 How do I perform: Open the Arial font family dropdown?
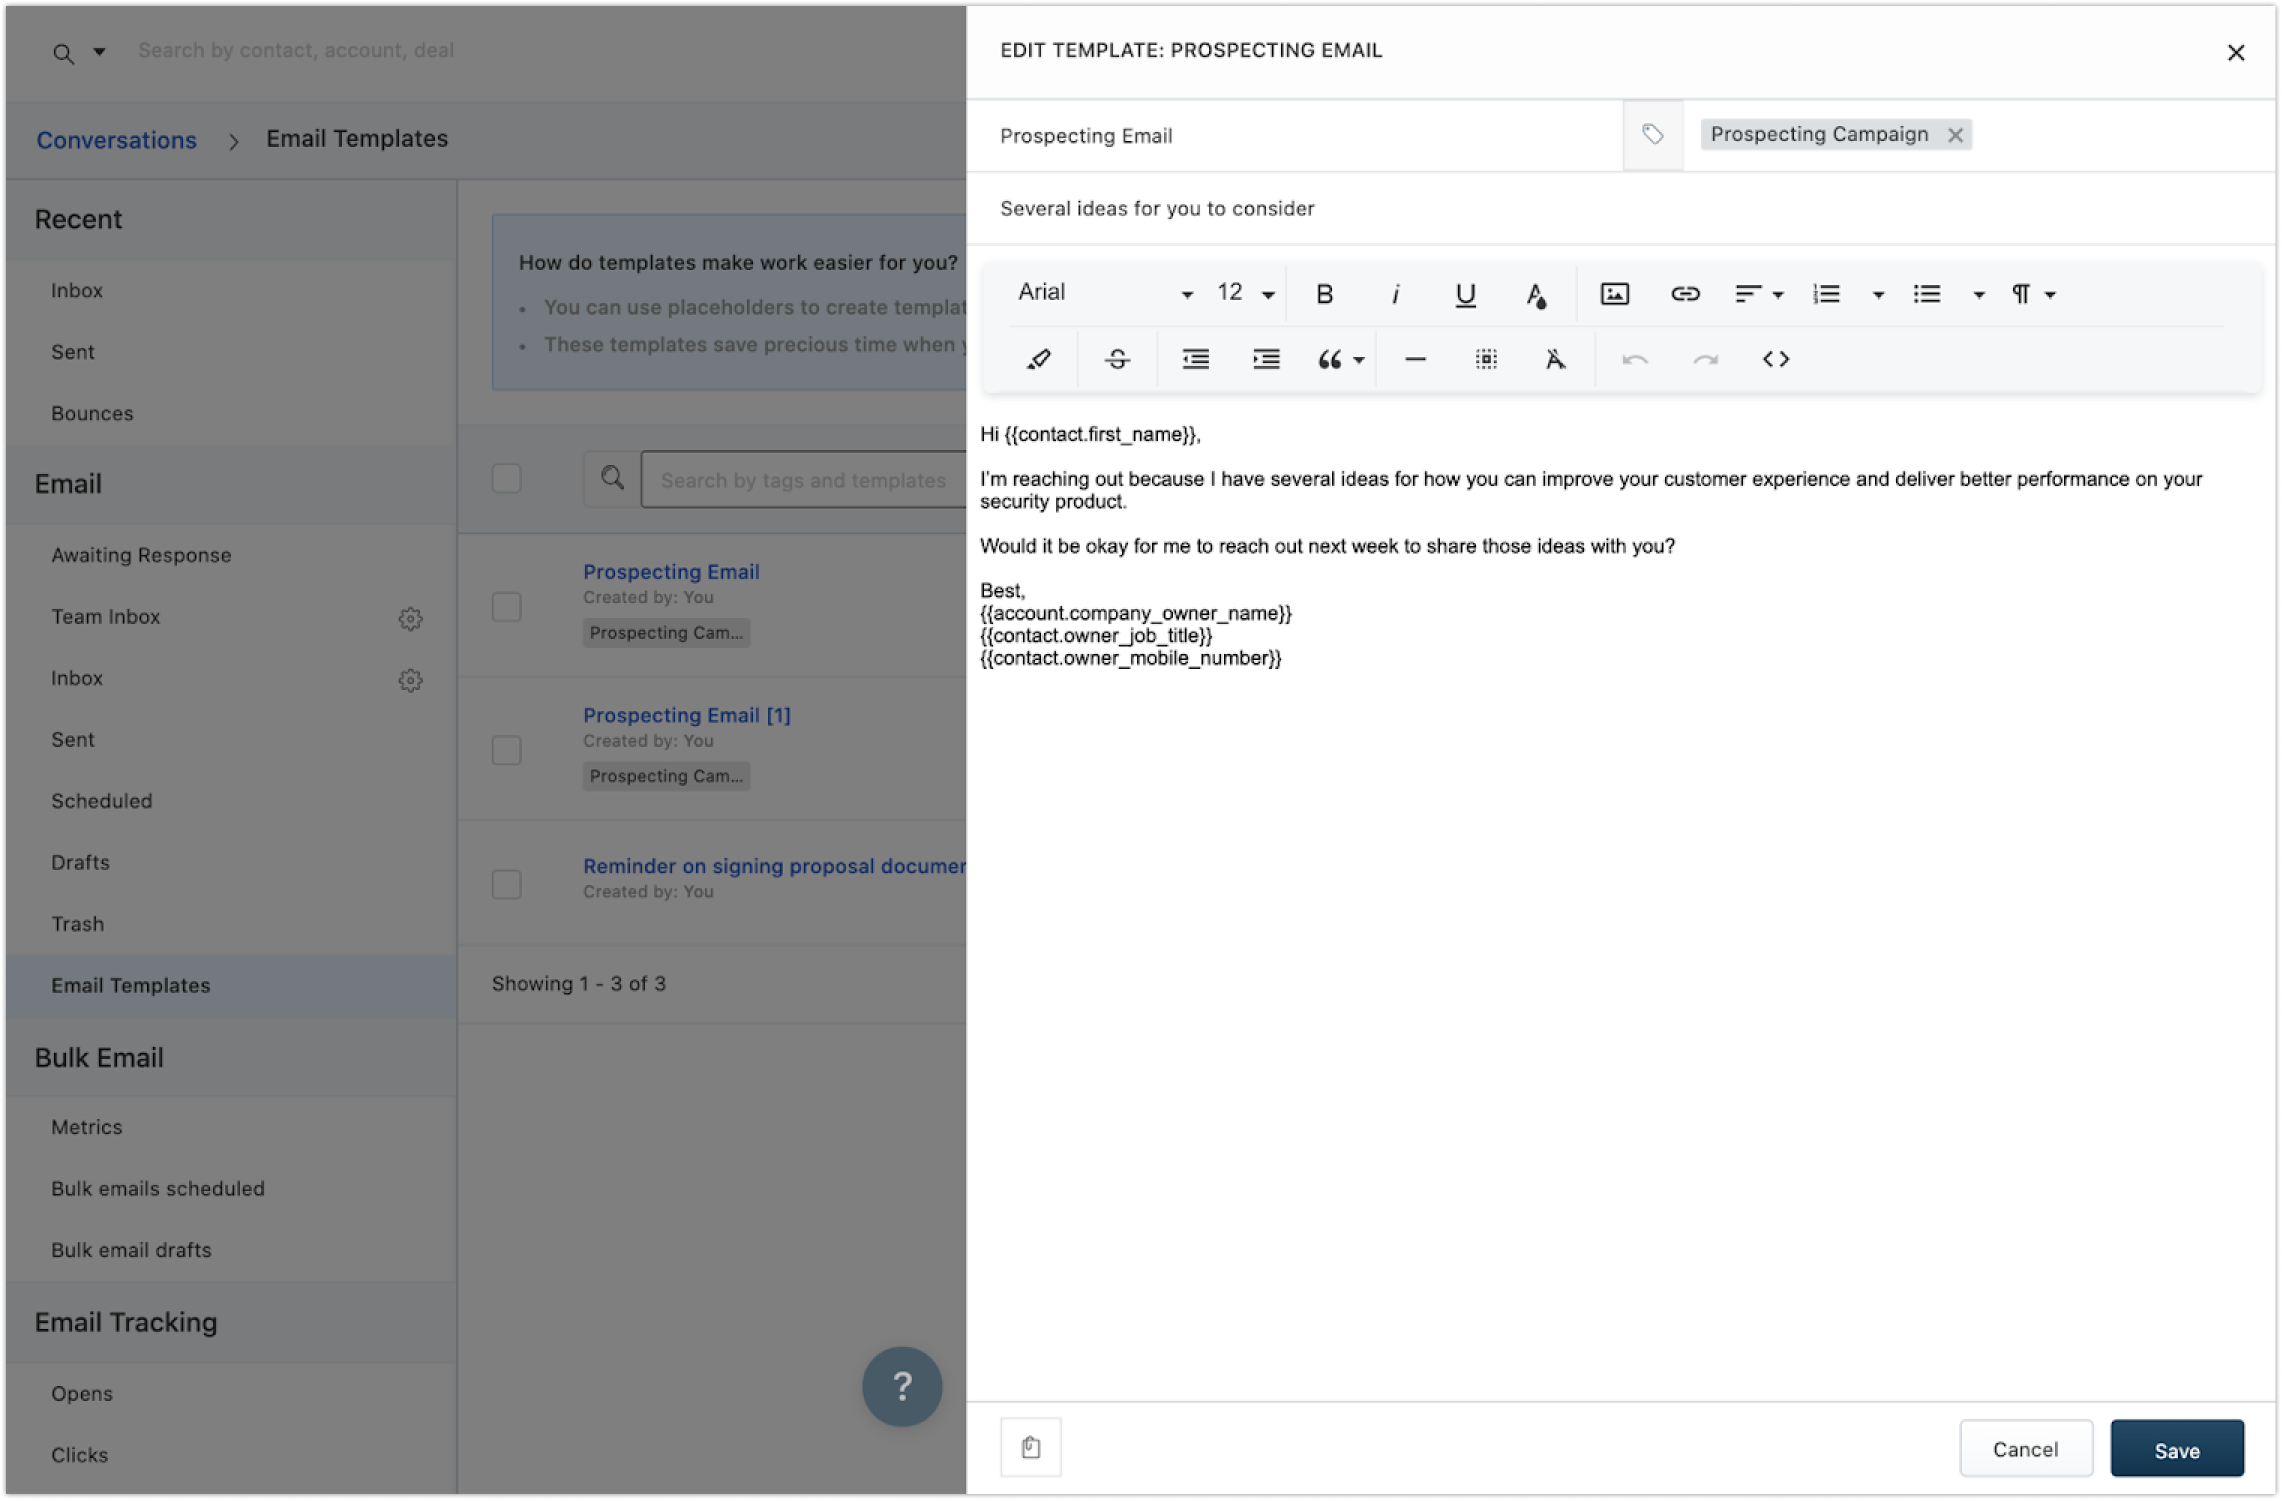[x=1104, y=293]
